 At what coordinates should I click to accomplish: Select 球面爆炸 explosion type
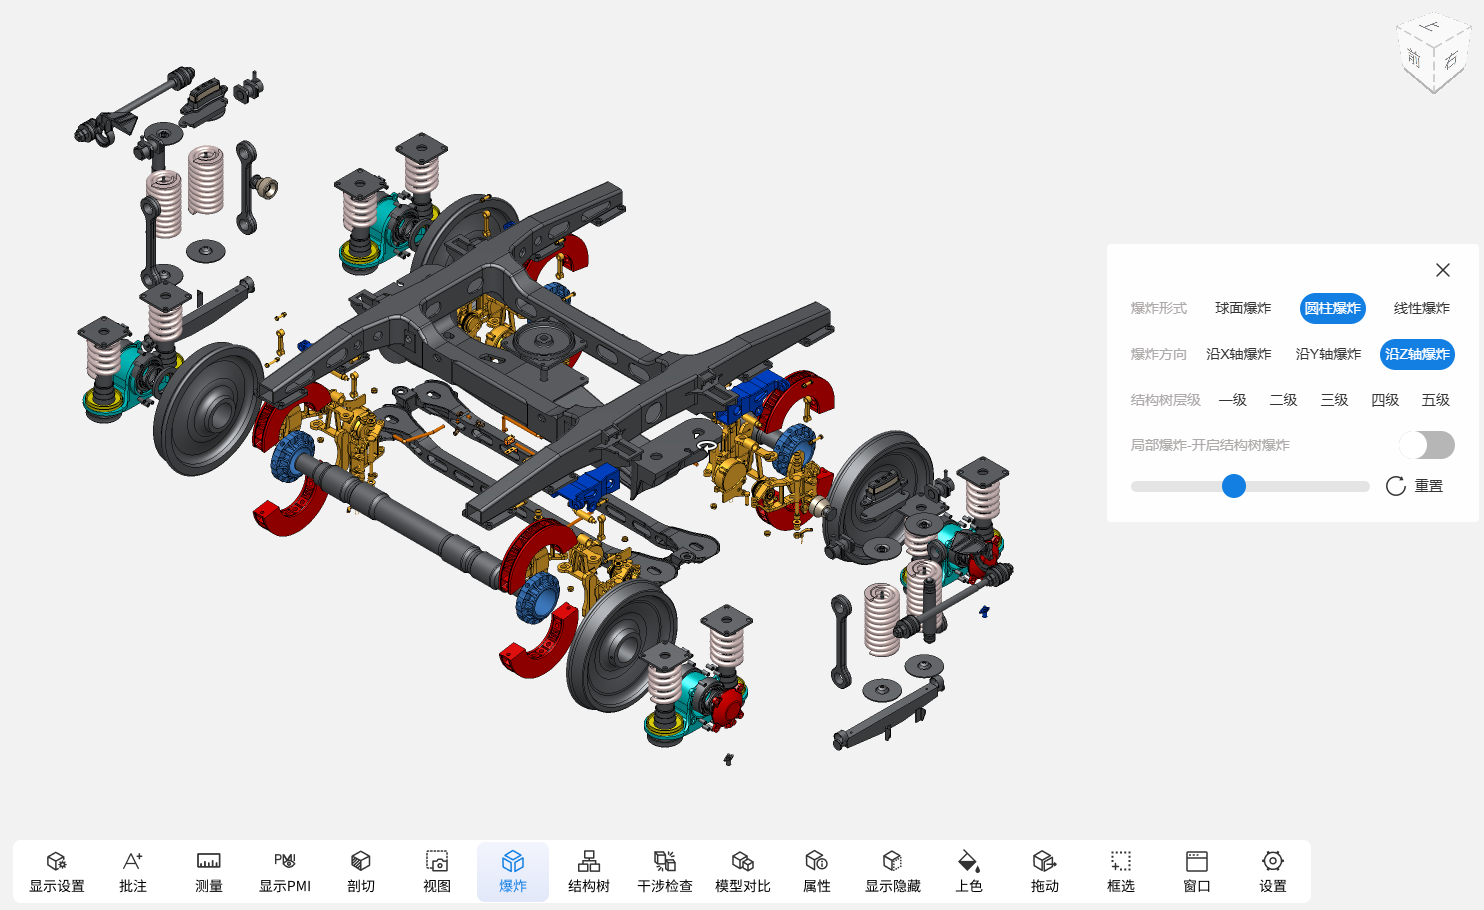(x=1243, y=308)
